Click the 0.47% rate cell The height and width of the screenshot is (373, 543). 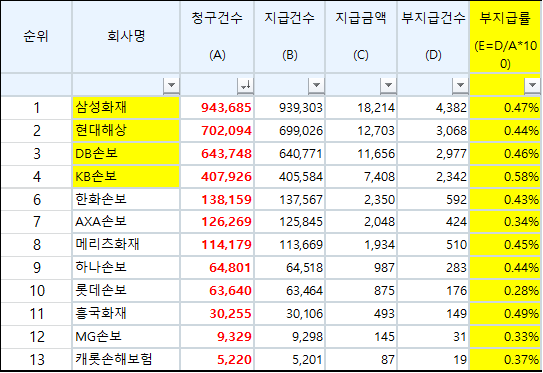click(505, 108)
